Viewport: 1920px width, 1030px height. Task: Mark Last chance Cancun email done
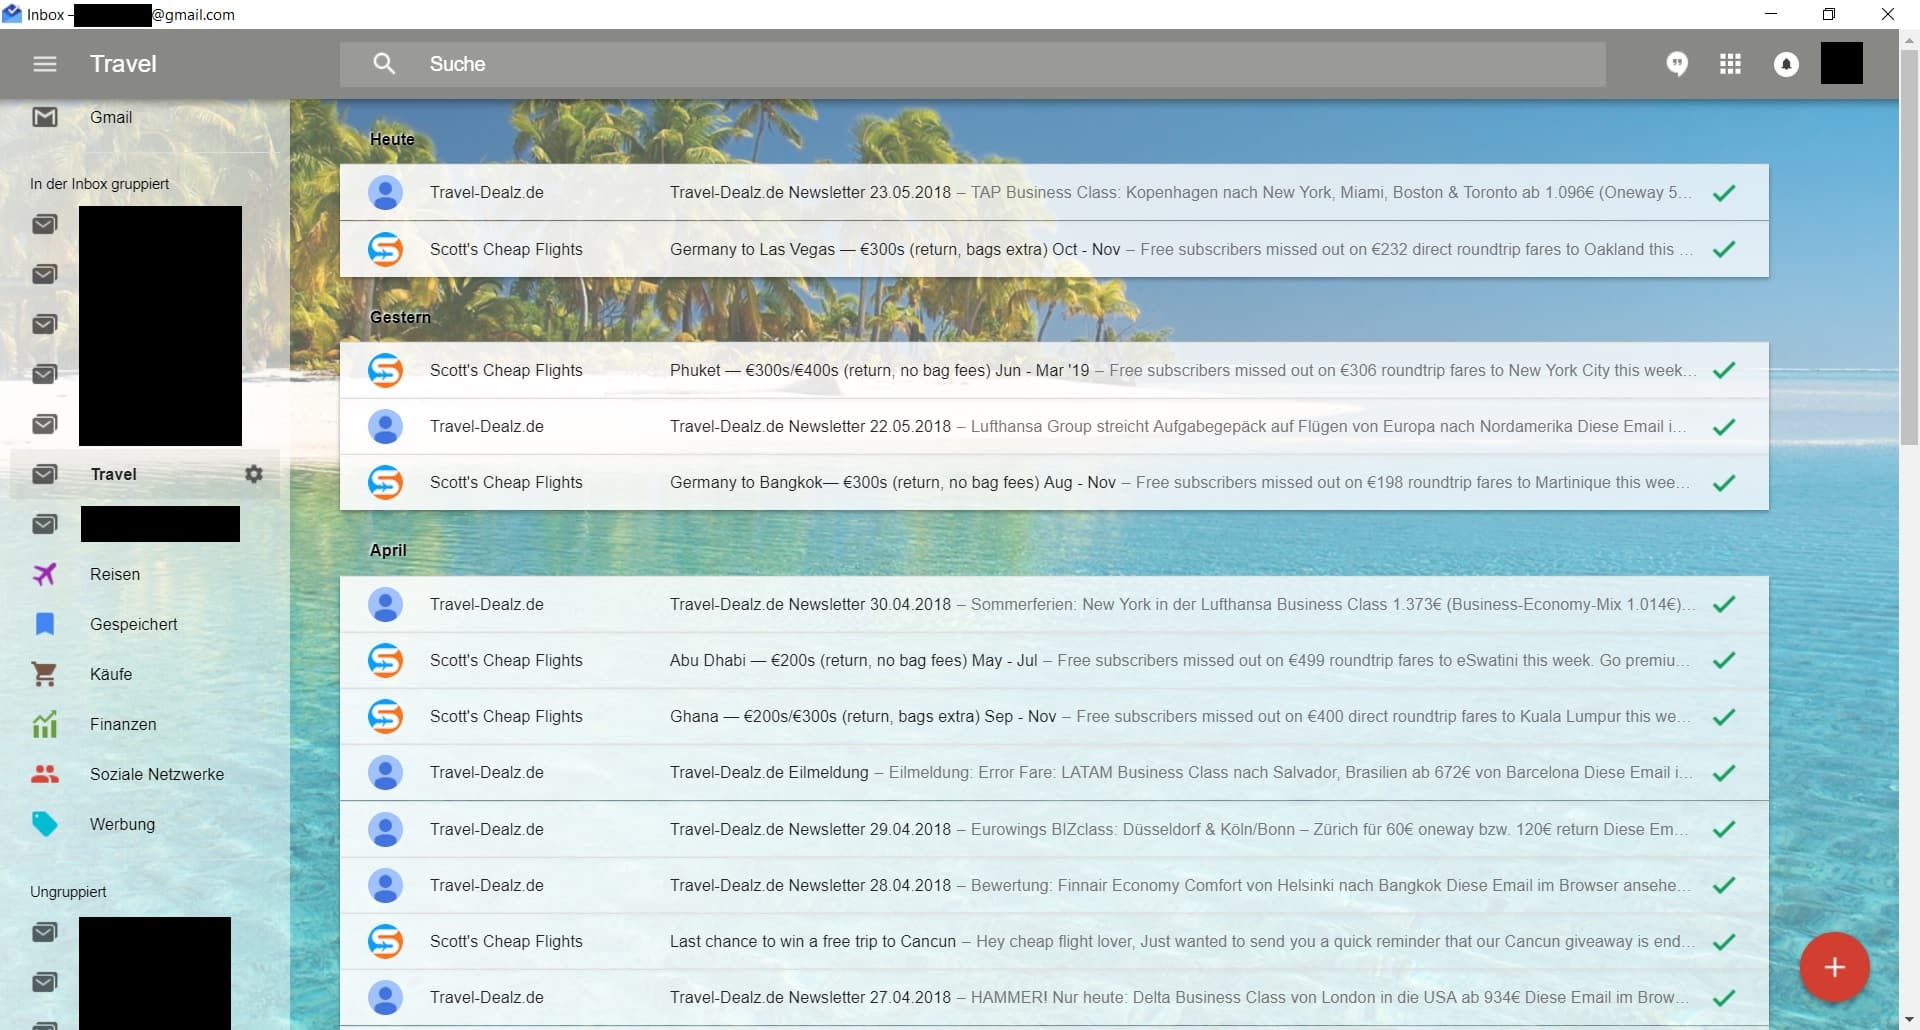[1724, 942]
